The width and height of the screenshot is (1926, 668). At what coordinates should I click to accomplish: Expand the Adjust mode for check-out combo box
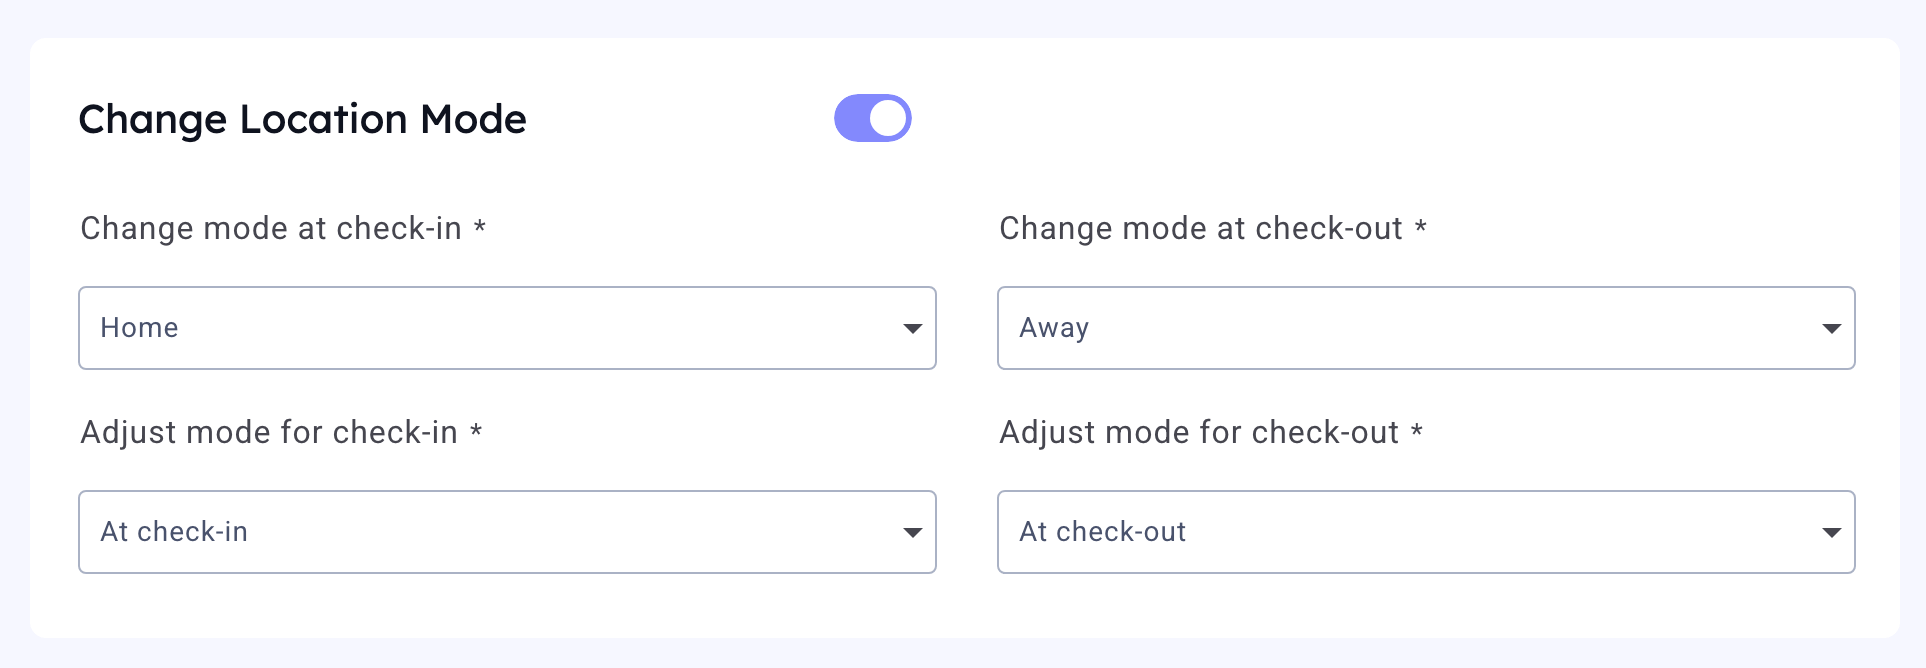(x=1425, y=532)
